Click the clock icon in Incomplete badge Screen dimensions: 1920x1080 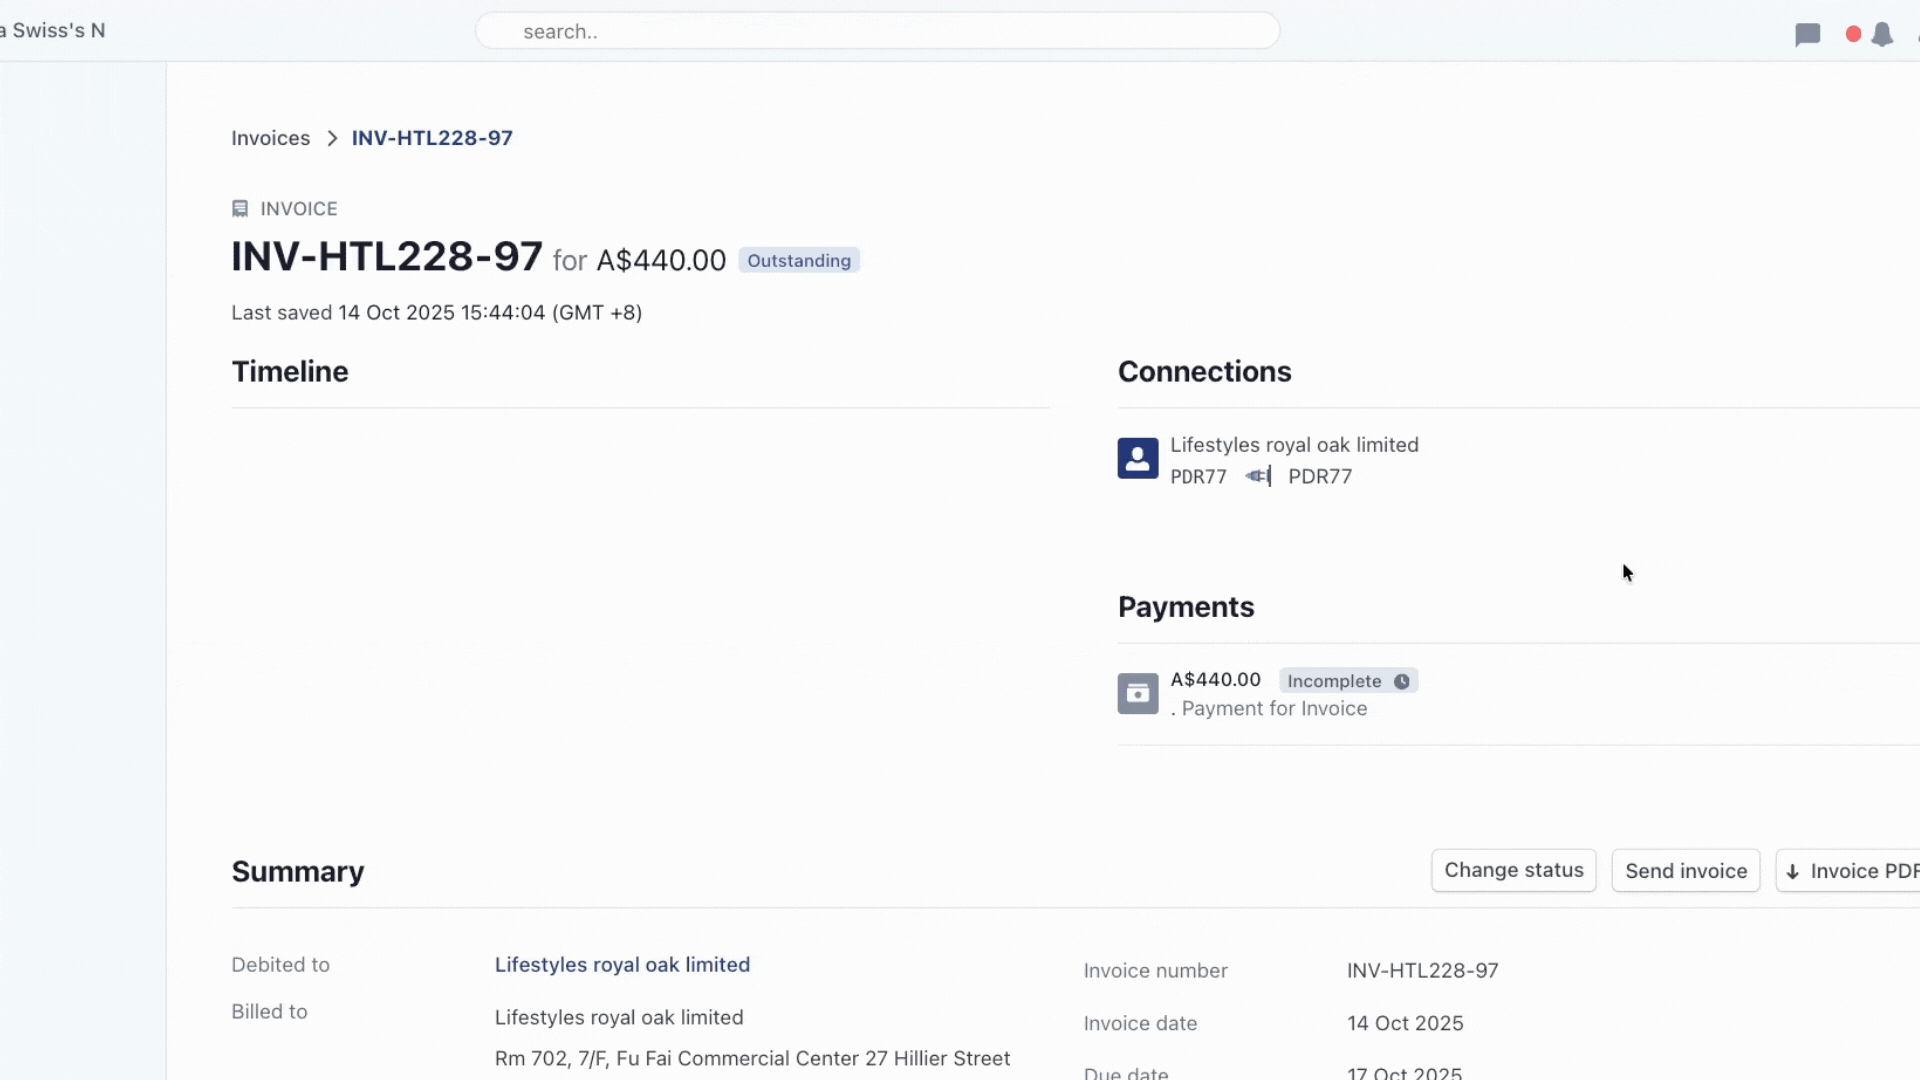click(1402, 681)
